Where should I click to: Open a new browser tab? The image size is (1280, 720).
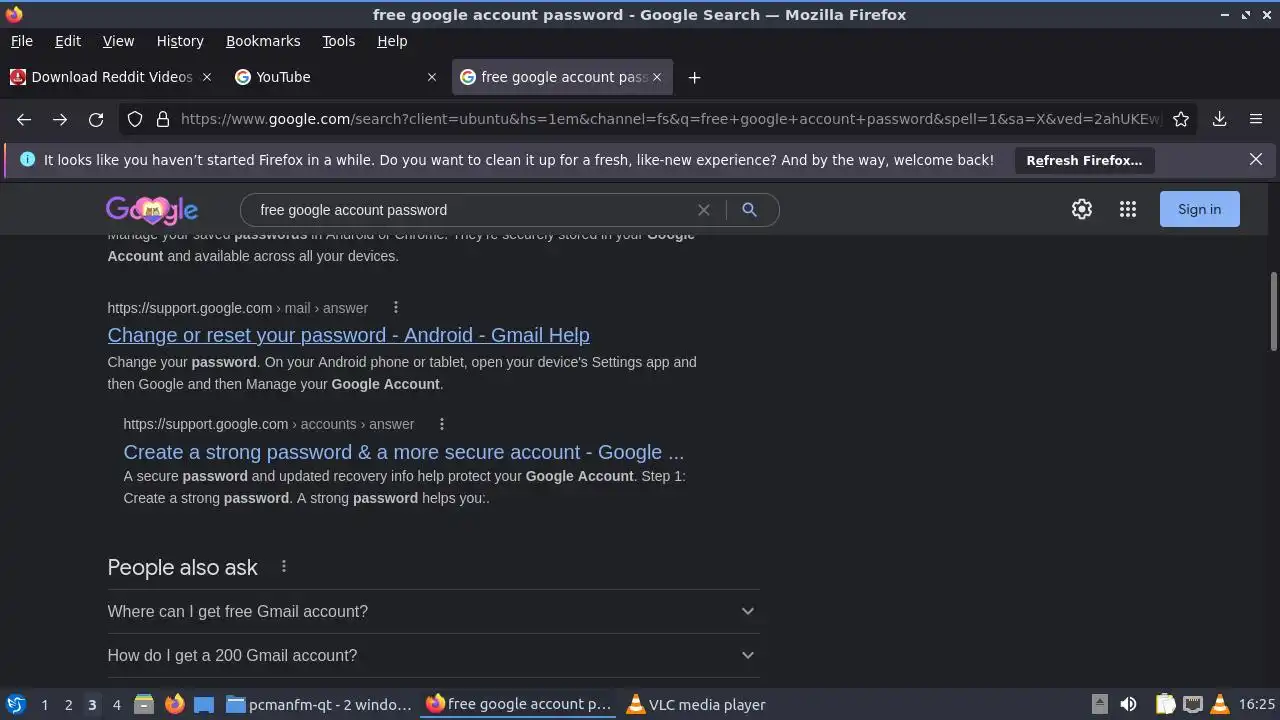click(694, 77)
